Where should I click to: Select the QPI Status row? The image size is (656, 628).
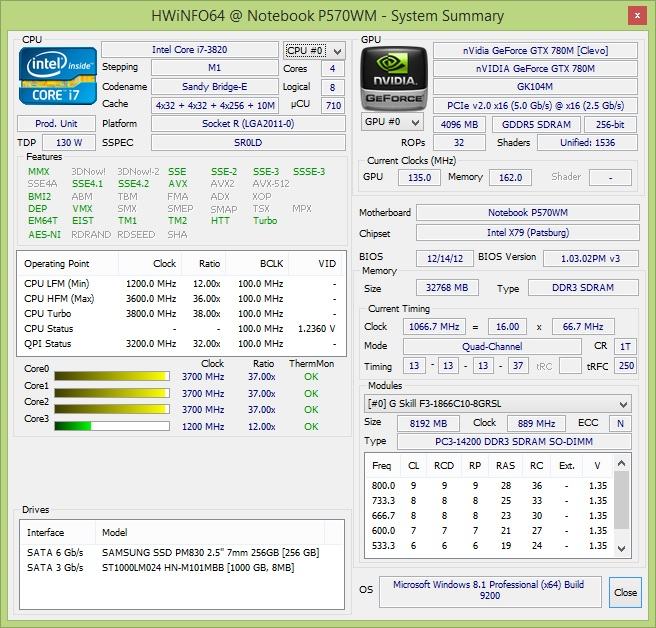(181, 343)
